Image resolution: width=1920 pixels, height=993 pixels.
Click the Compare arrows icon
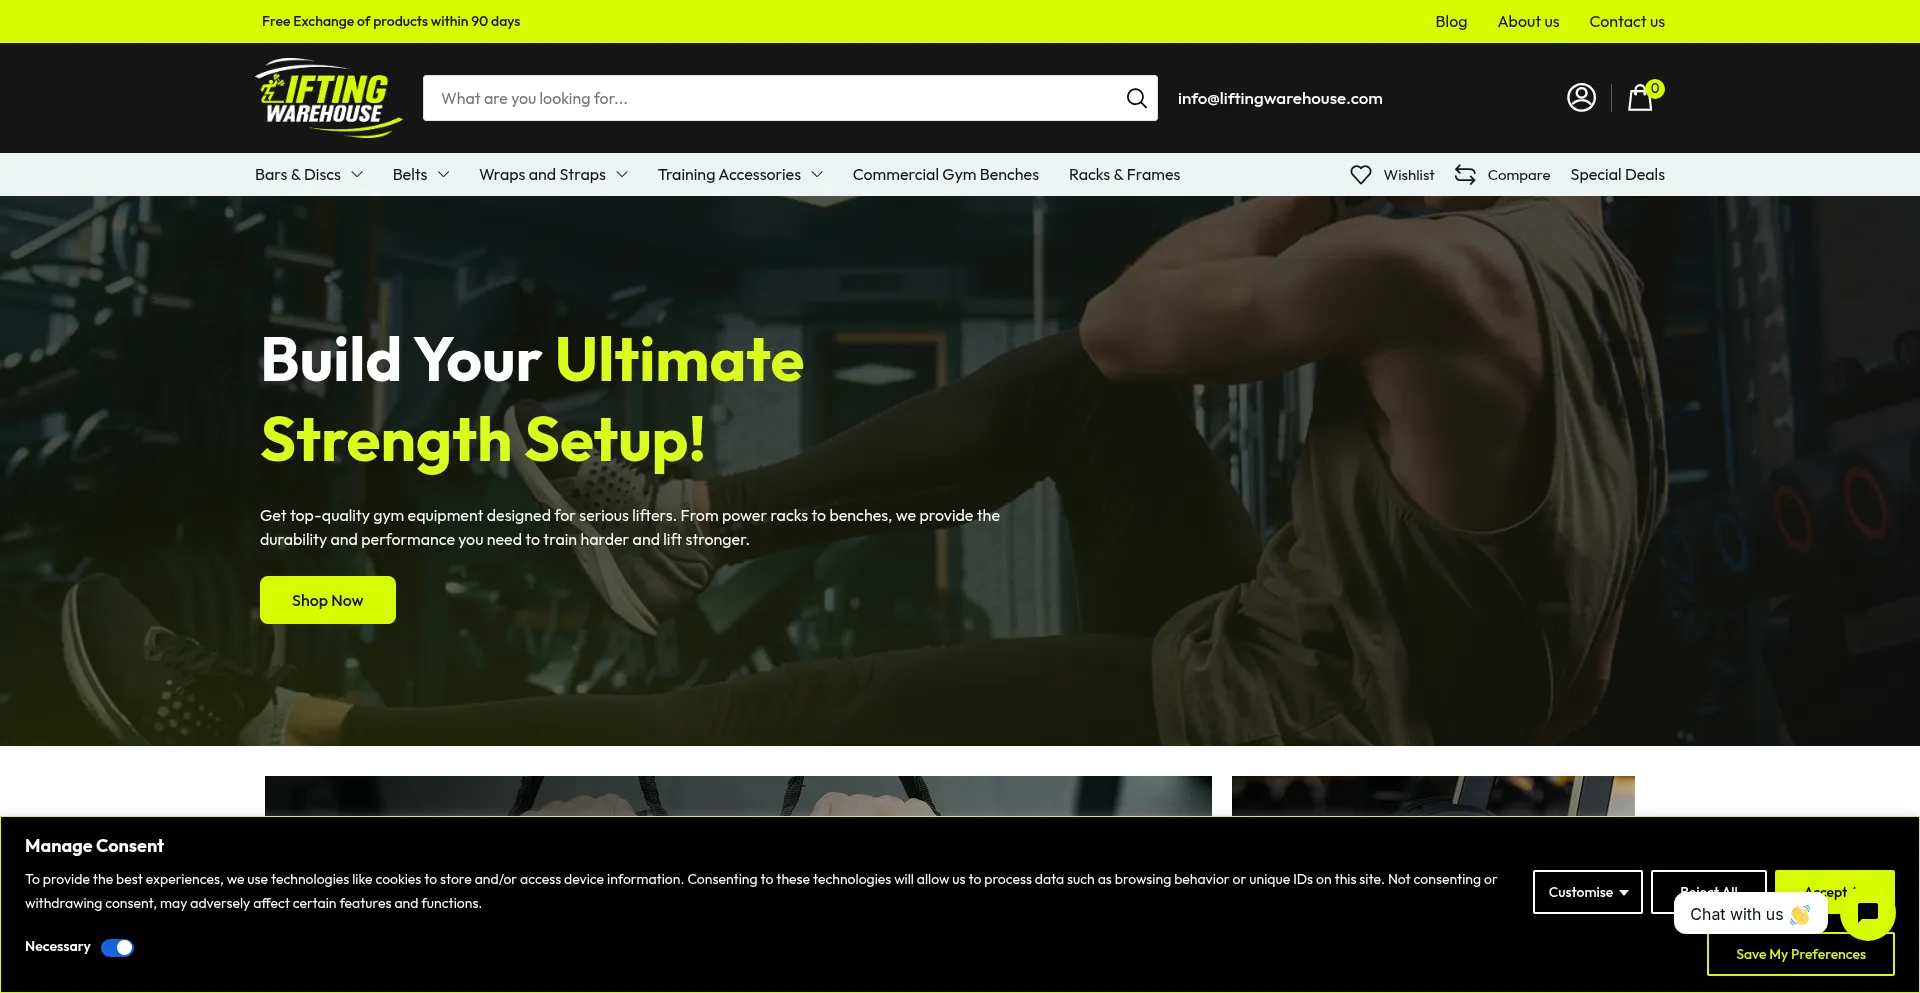(x=1465, y=175)
